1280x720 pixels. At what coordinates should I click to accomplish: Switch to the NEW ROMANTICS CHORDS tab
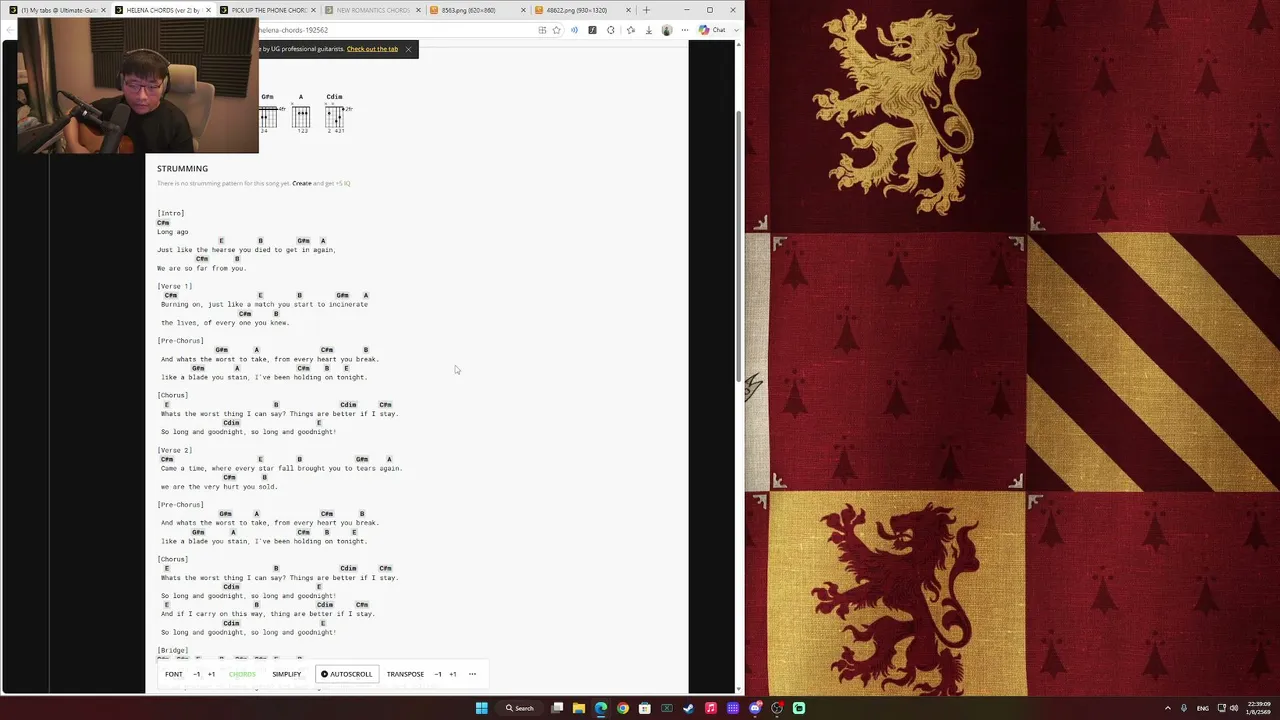[370, 10]
